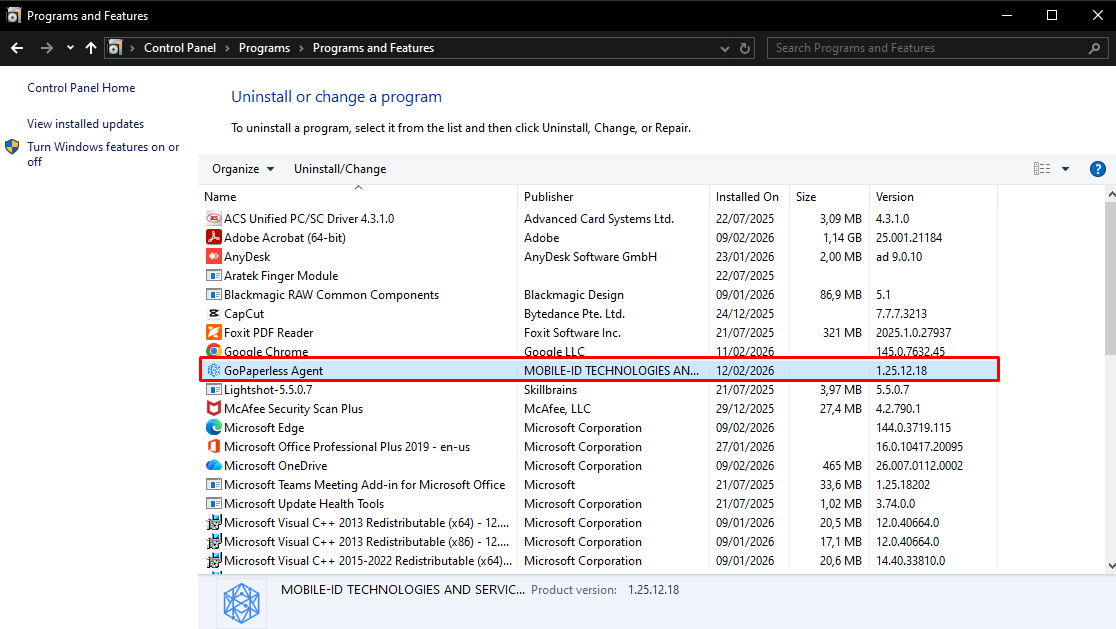Expand the address bar history dropdown

point(725,48)
